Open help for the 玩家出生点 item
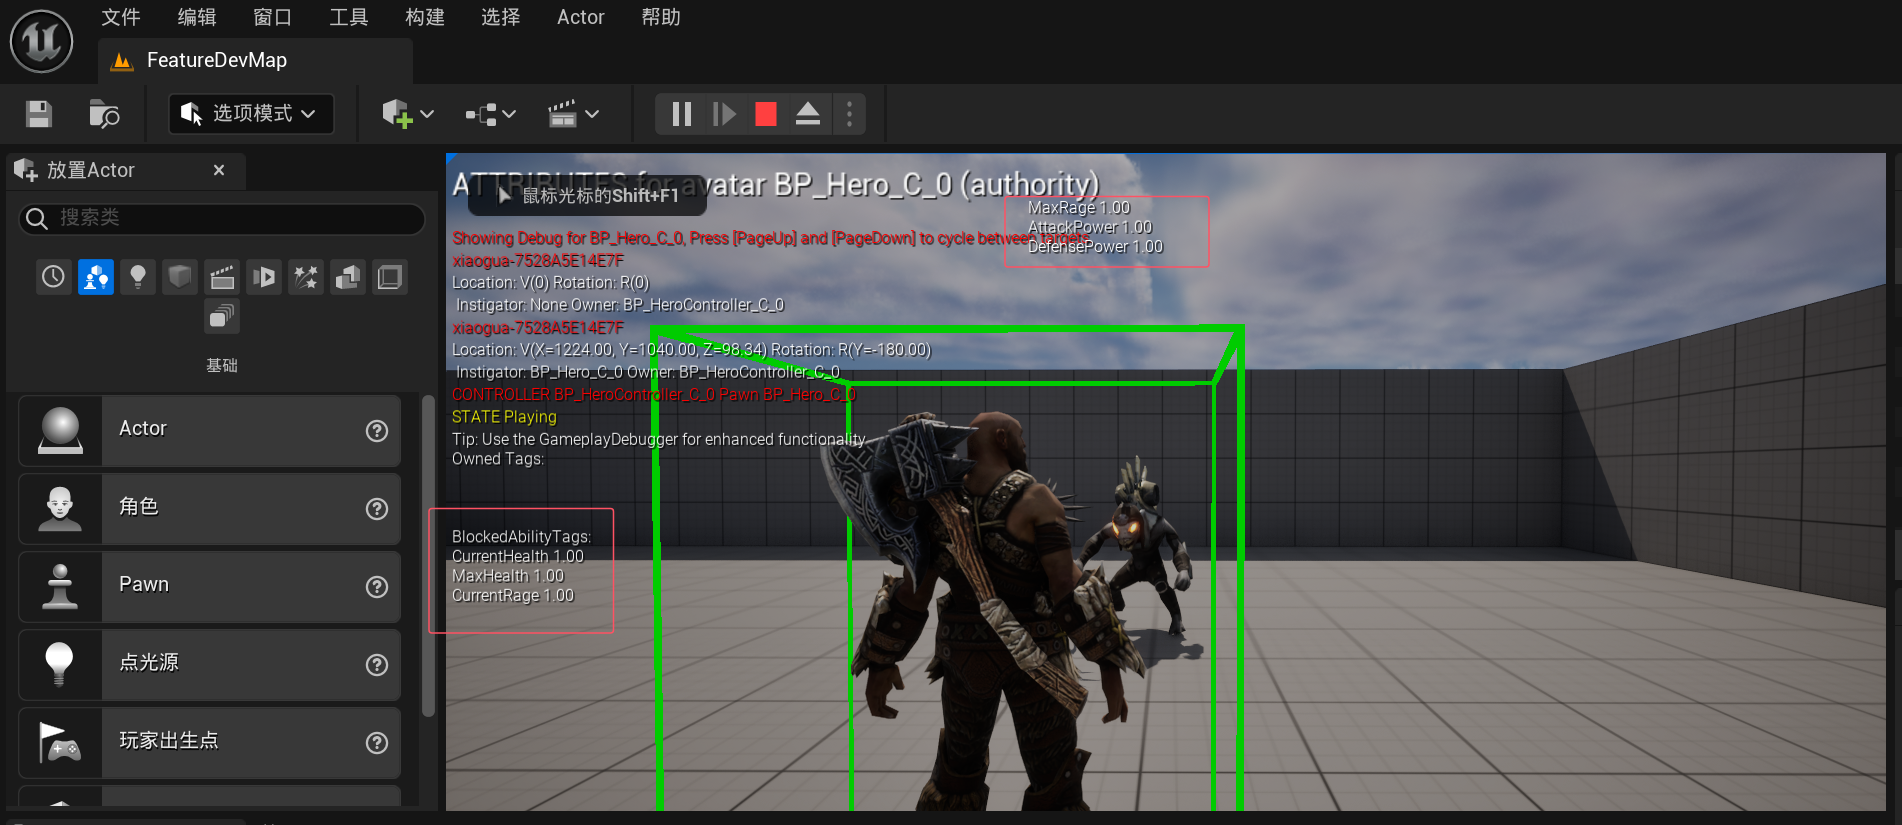This screenshot has width=1902, height=825. [x=377, y=743]
